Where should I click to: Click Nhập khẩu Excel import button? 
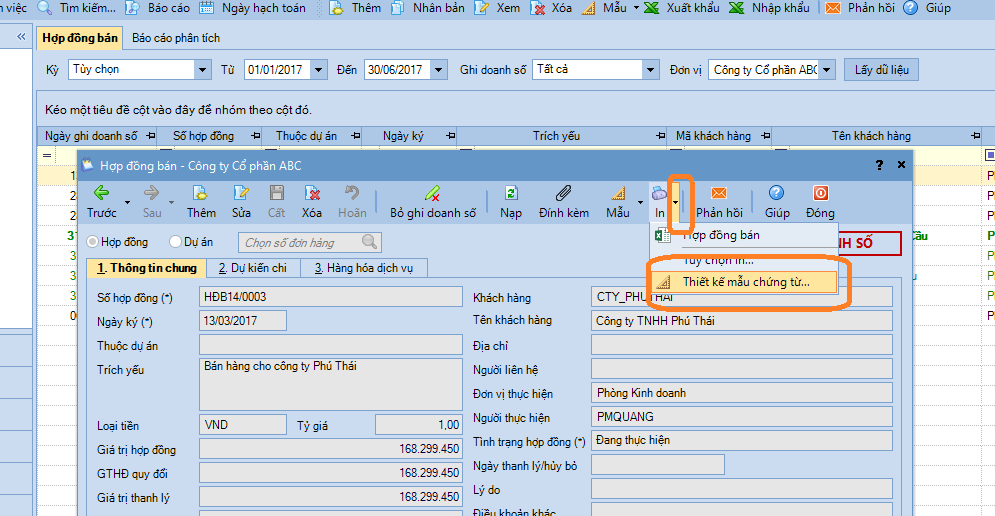pyautogui.click(x=769, y=8)
